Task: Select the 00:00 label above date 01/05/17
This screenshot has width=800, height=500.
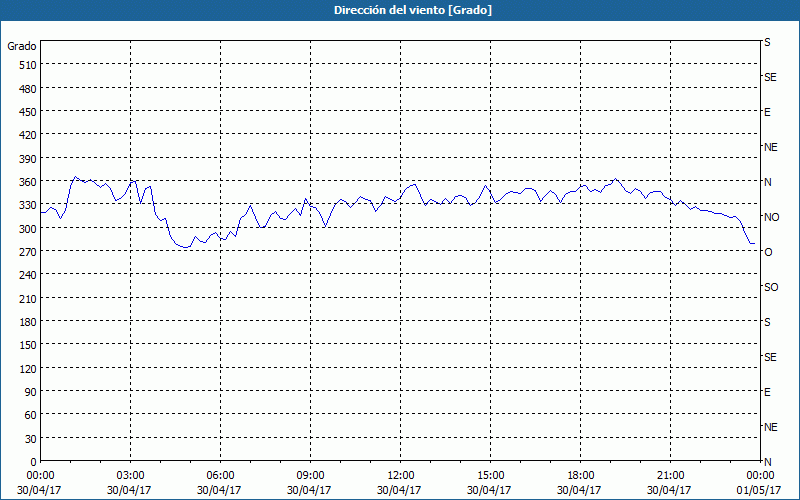Action: point(760,476)
